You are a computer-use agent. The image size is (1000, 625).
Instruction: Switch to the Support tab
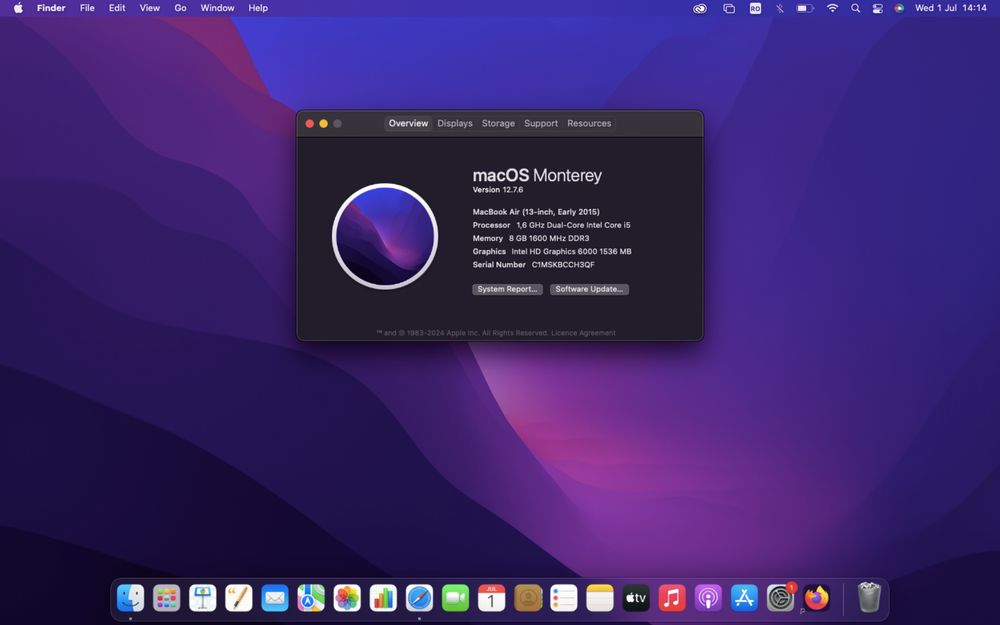pos(541,124)
